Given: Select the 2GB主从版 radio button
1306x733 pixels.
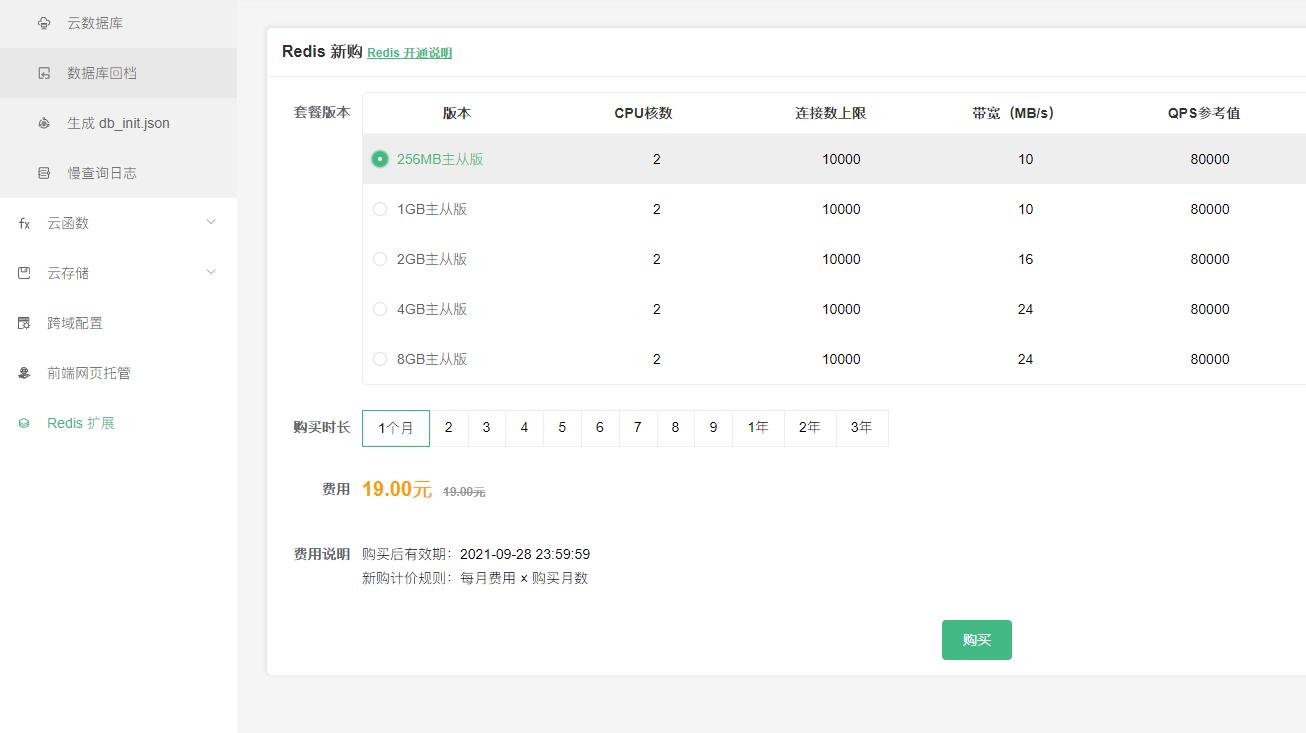Looking at the screenshot, I should coord(380,259).
